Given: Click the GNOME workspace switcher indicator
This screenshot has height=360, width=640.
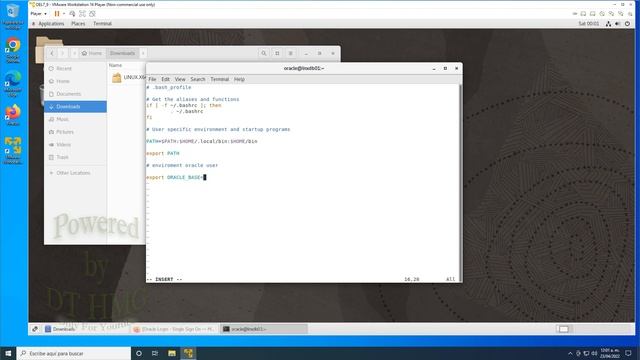Looking at the screenshot, I should tap(563, 329).
